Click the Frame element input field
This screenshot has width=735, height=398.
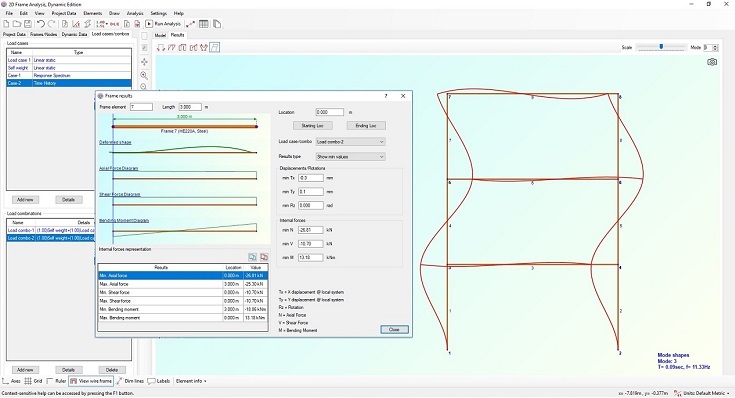coord(141,107)
